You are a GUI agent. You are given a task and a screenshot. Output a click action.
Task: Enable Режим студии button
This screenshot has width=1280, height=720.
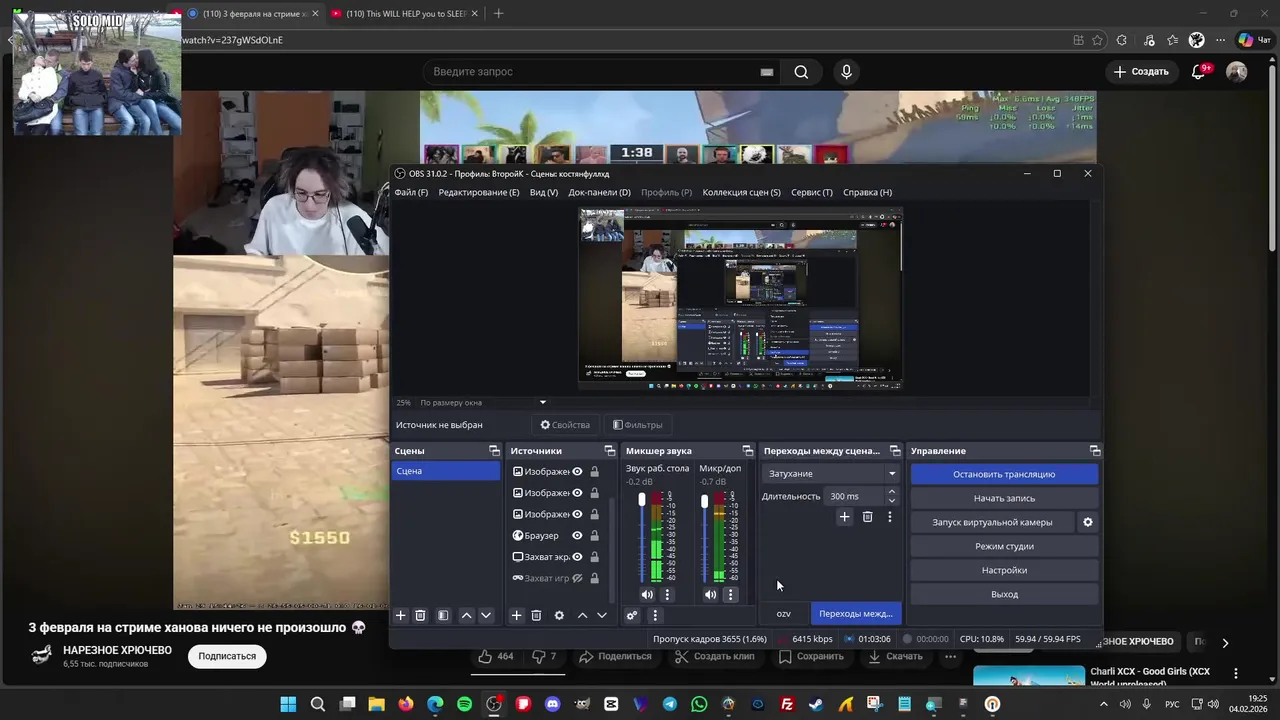tap(1004, 546)
